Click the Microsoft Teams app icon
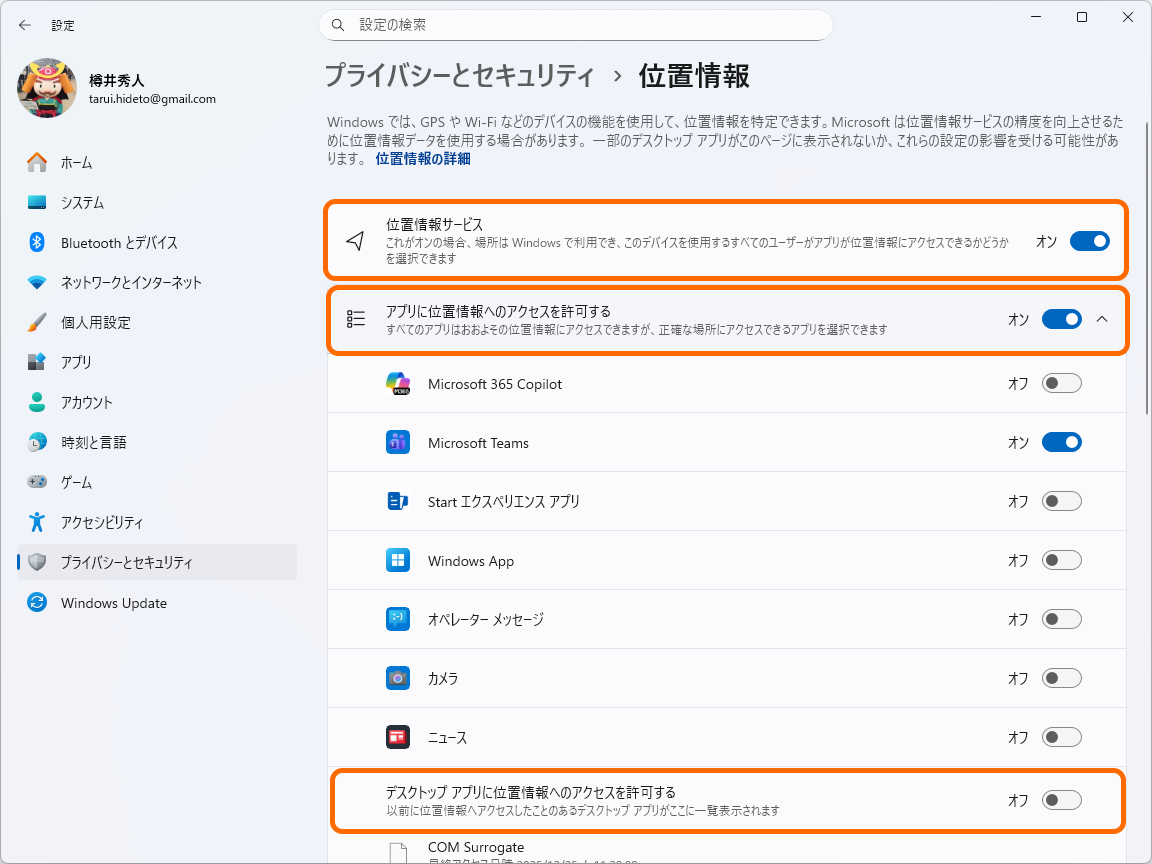Screen dimensions: 1152x864 (x=397, y=441)
